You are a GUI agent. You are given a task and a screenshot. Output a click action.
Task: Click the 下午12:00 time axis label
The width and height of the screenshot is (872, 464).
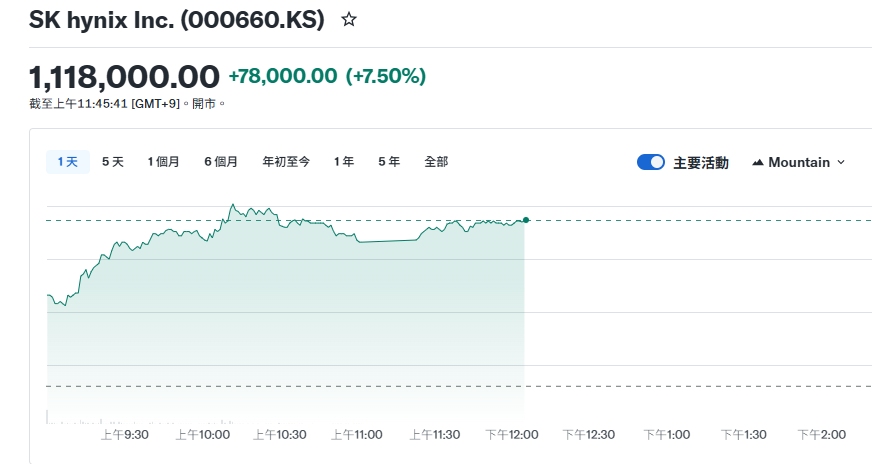click(512, 434)
